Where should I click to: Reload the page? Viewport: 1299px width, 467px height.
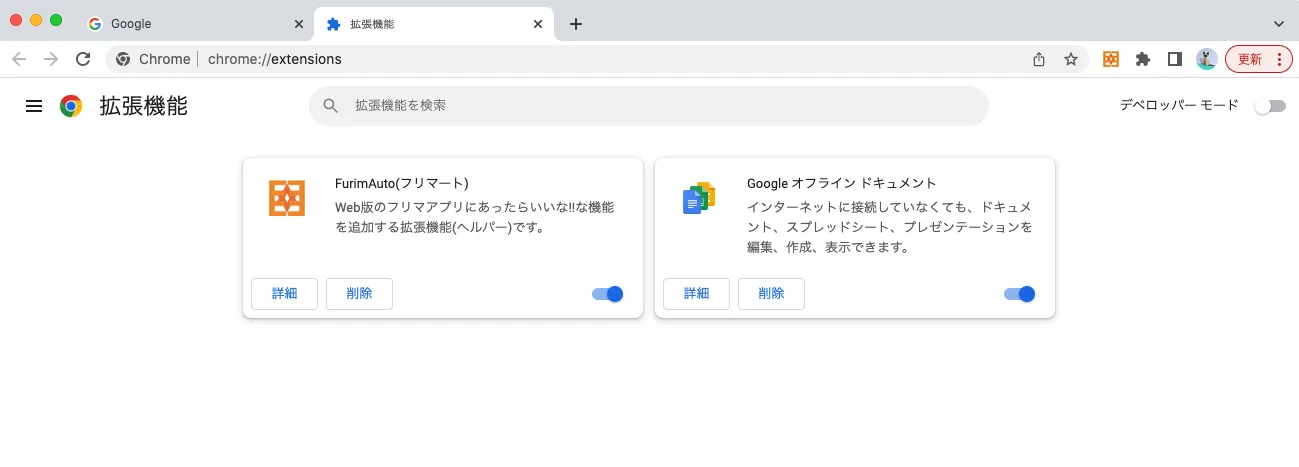[83, 59]
